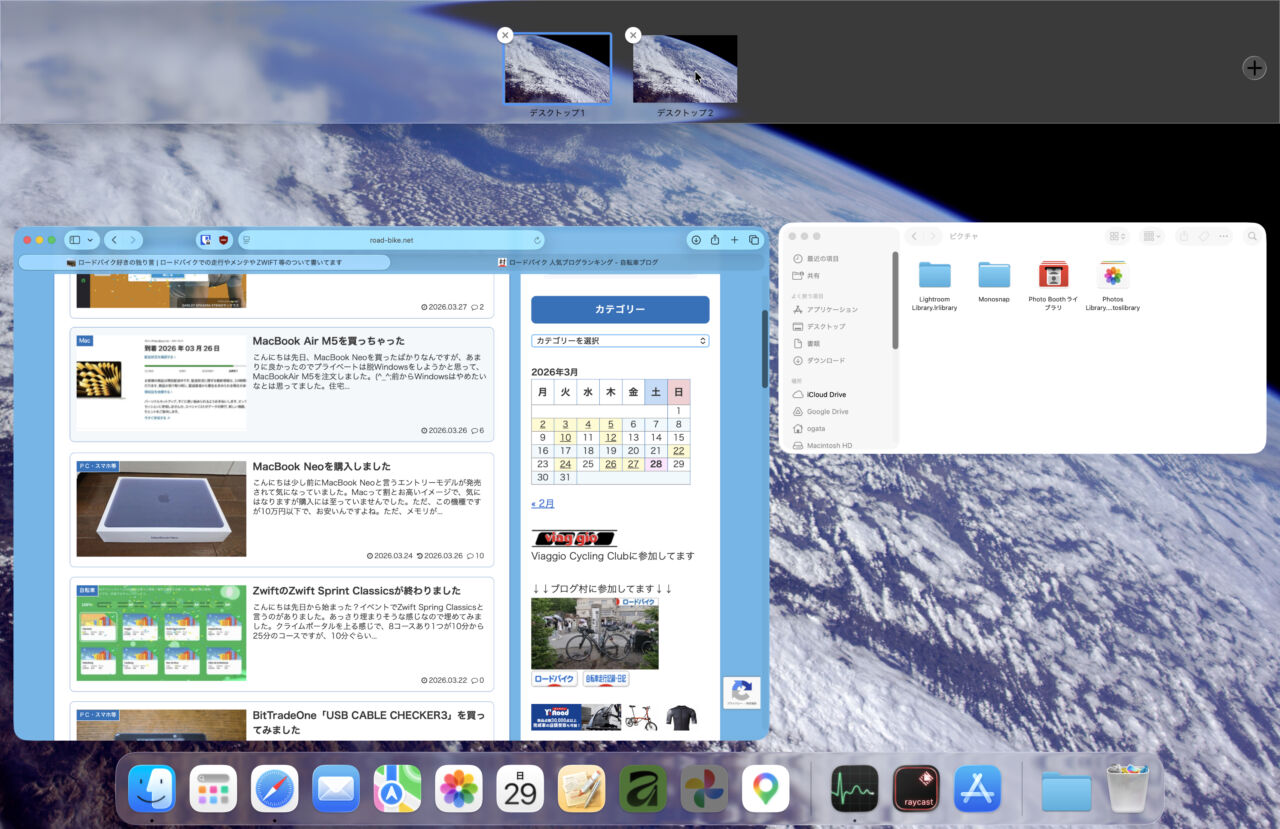Screen dimensions: 1280x829
Task: Open Activity Monitor in the Dock
Action: 854,789
